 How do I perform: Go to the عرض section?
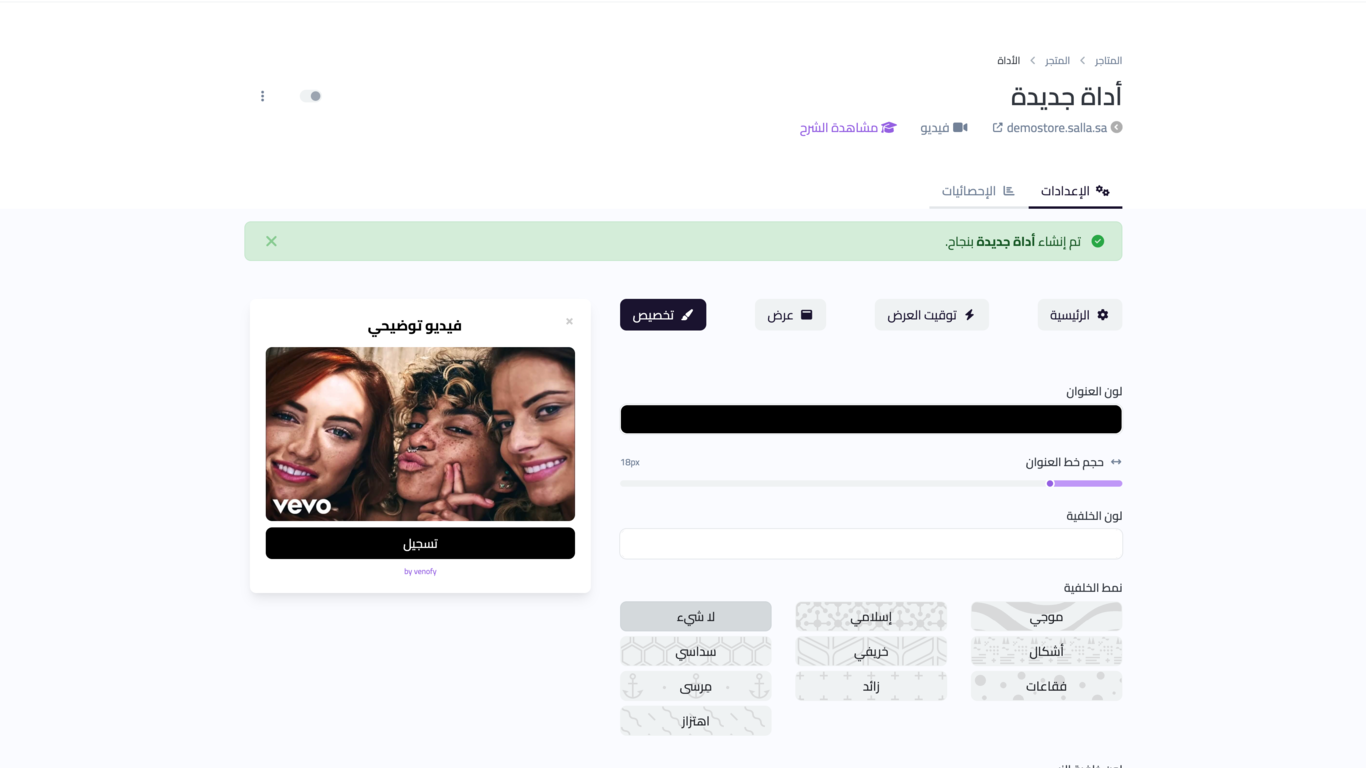point(790,315)
